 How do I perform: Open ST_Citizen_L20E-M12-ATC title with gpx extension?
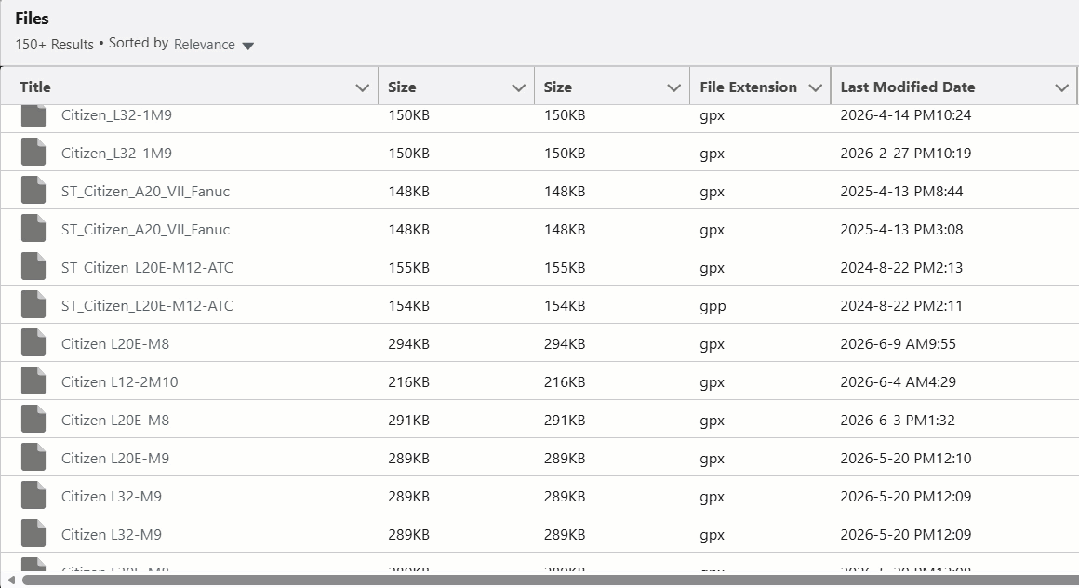click(x=147, y=267)
